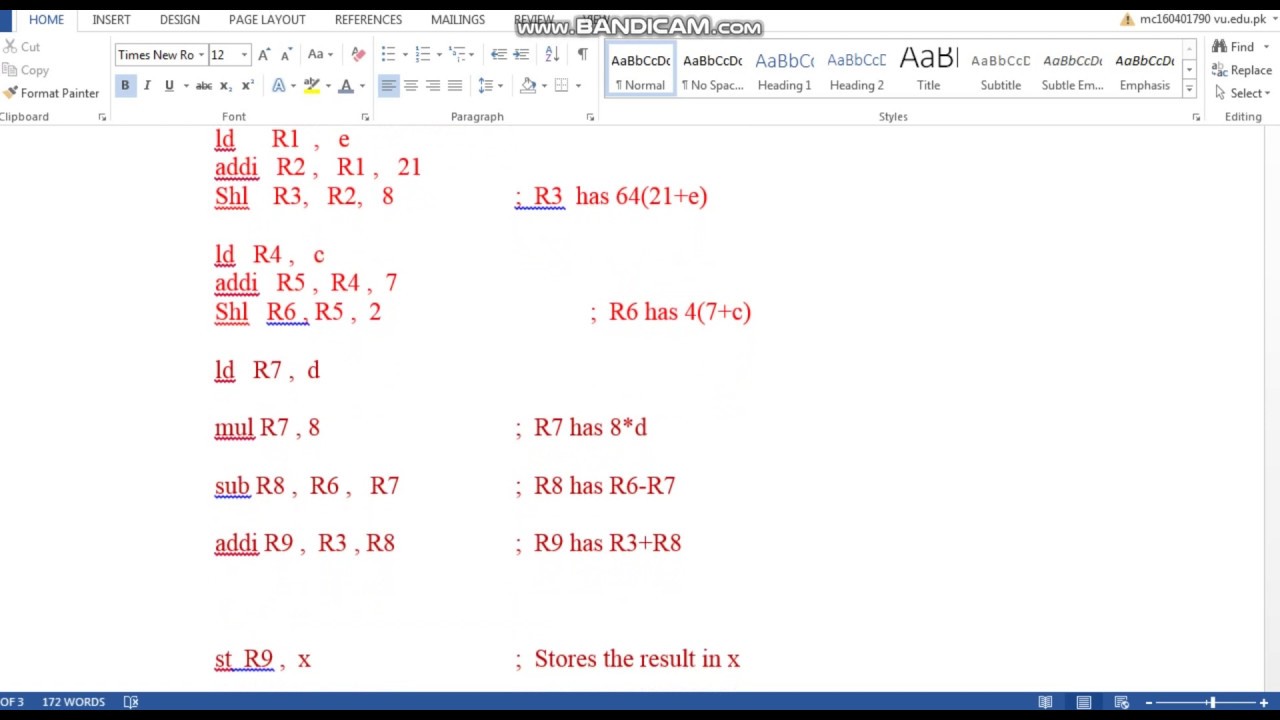The image size is (1280, 720).
Task: Adjust the zoom slider handle
Action: pyautogui.click(x=1211, y=702)
